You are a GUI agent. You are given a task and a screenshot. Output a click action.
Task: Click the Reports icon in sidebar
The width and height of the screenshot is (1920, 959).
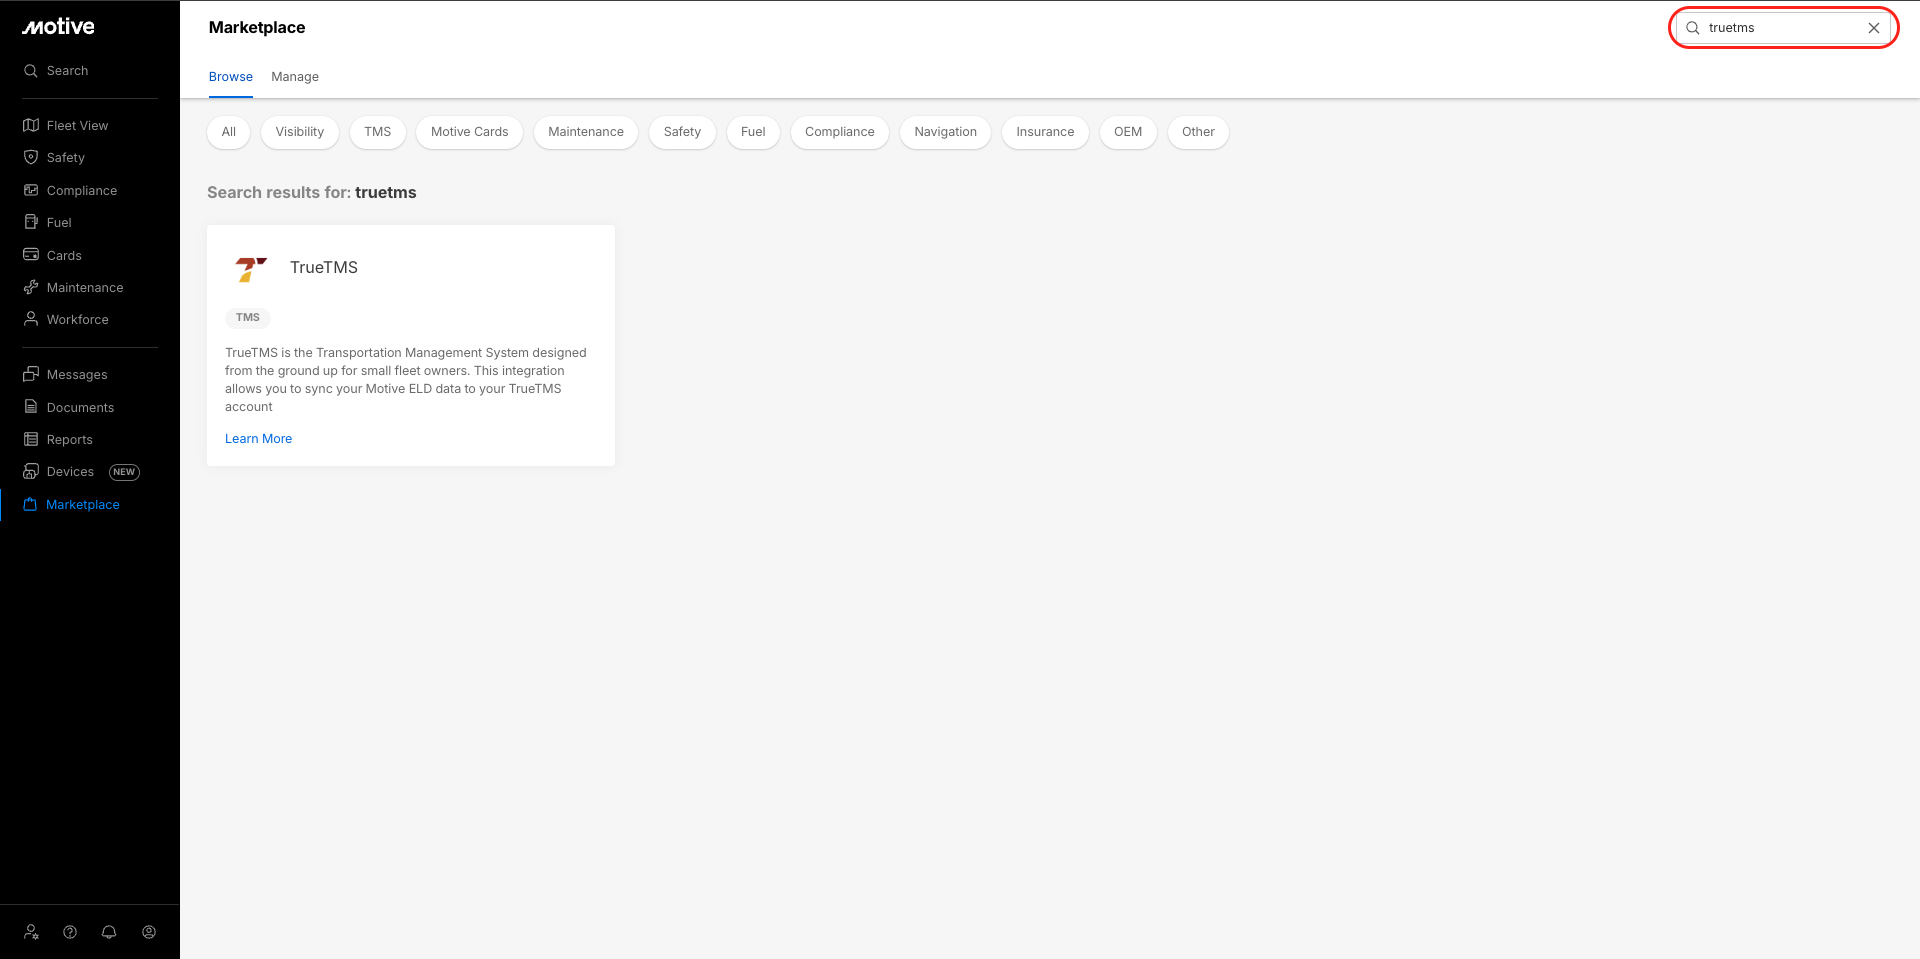click(31, 439)
